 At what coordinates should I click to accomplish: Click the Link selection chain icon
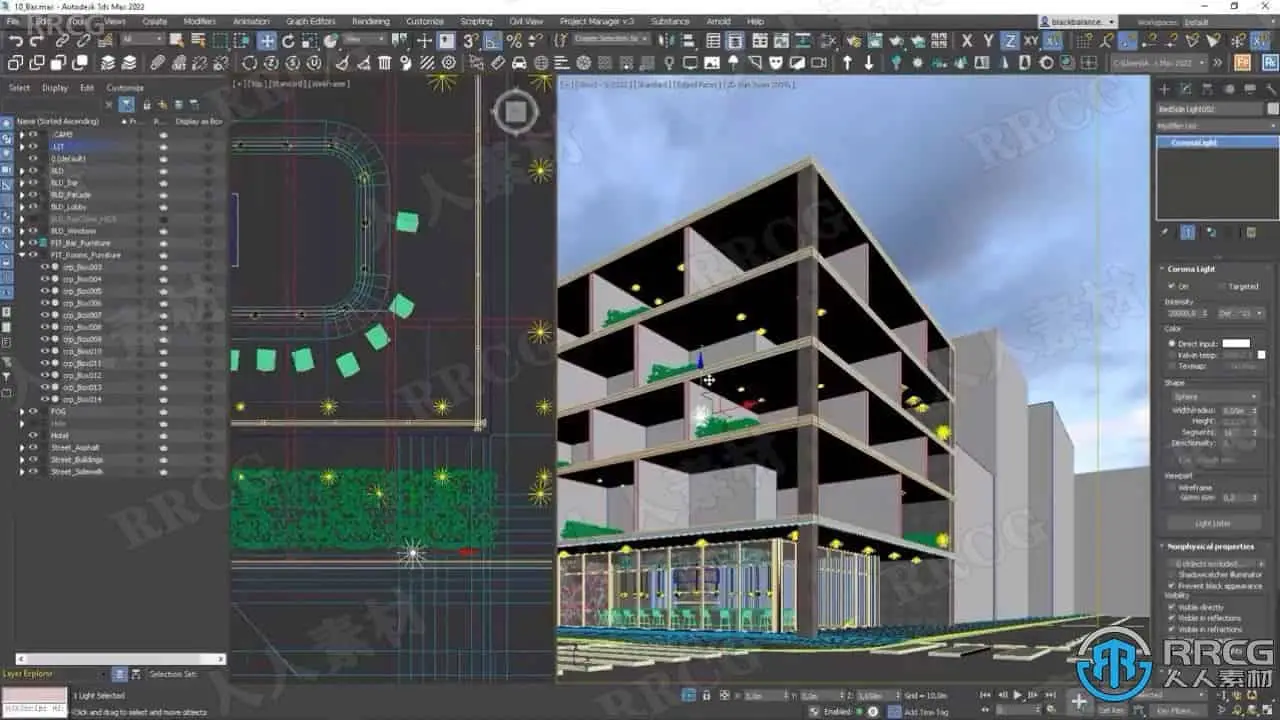coord(62,41)
